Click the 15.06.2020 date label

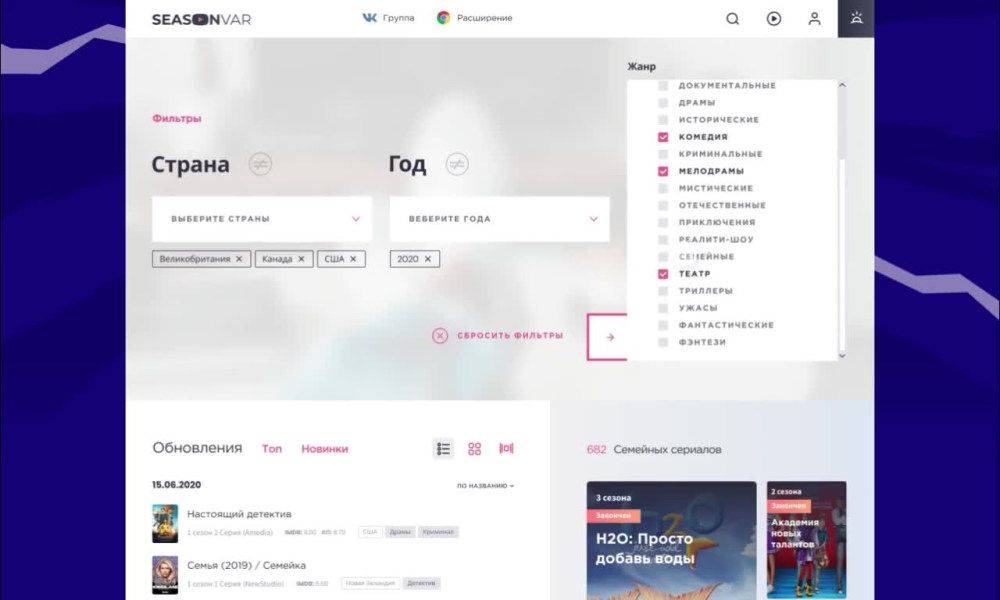coord(177,485)
